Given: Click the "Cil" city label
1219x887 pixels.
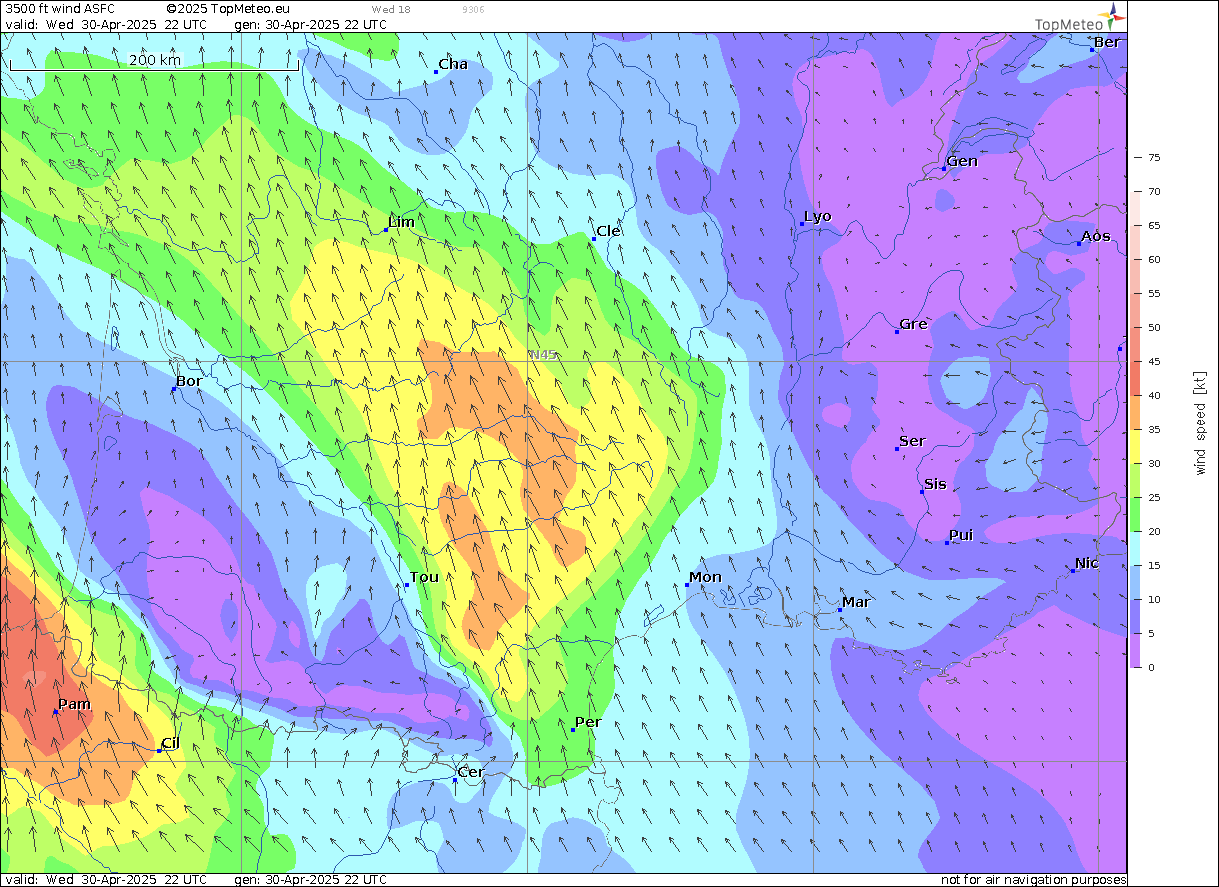Looking at the screenshot, I should point(170,743).
